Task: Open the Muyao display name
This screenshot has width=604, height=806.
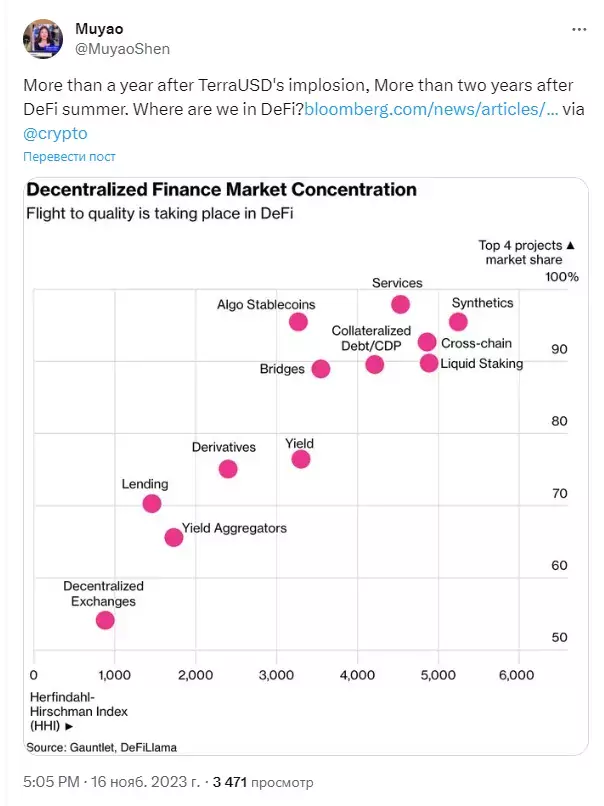Action: [x=99, y=29]
